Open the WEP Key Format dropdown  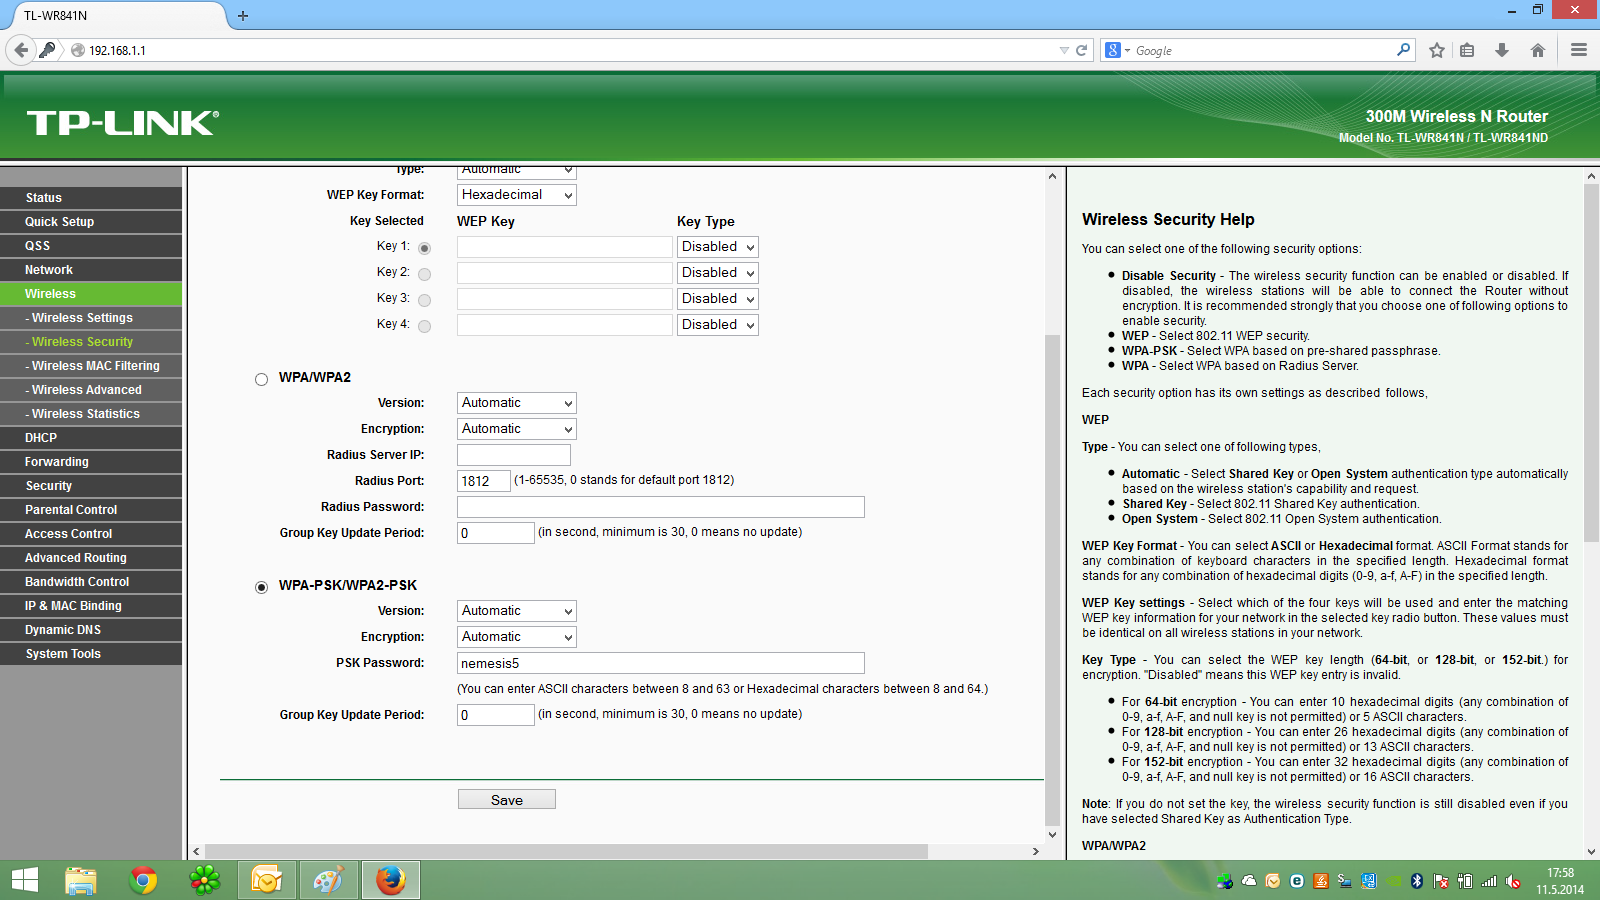[x=517, y=195]
